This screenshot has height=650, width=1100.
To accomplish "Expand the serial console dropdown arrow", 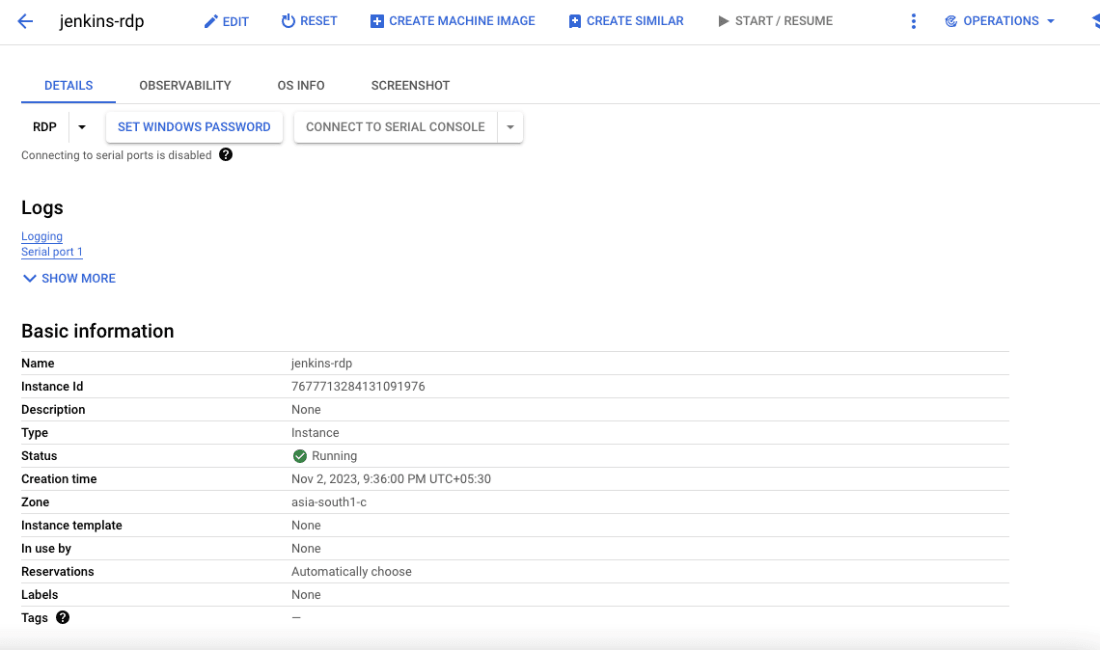I will click(x=510, y=127).
